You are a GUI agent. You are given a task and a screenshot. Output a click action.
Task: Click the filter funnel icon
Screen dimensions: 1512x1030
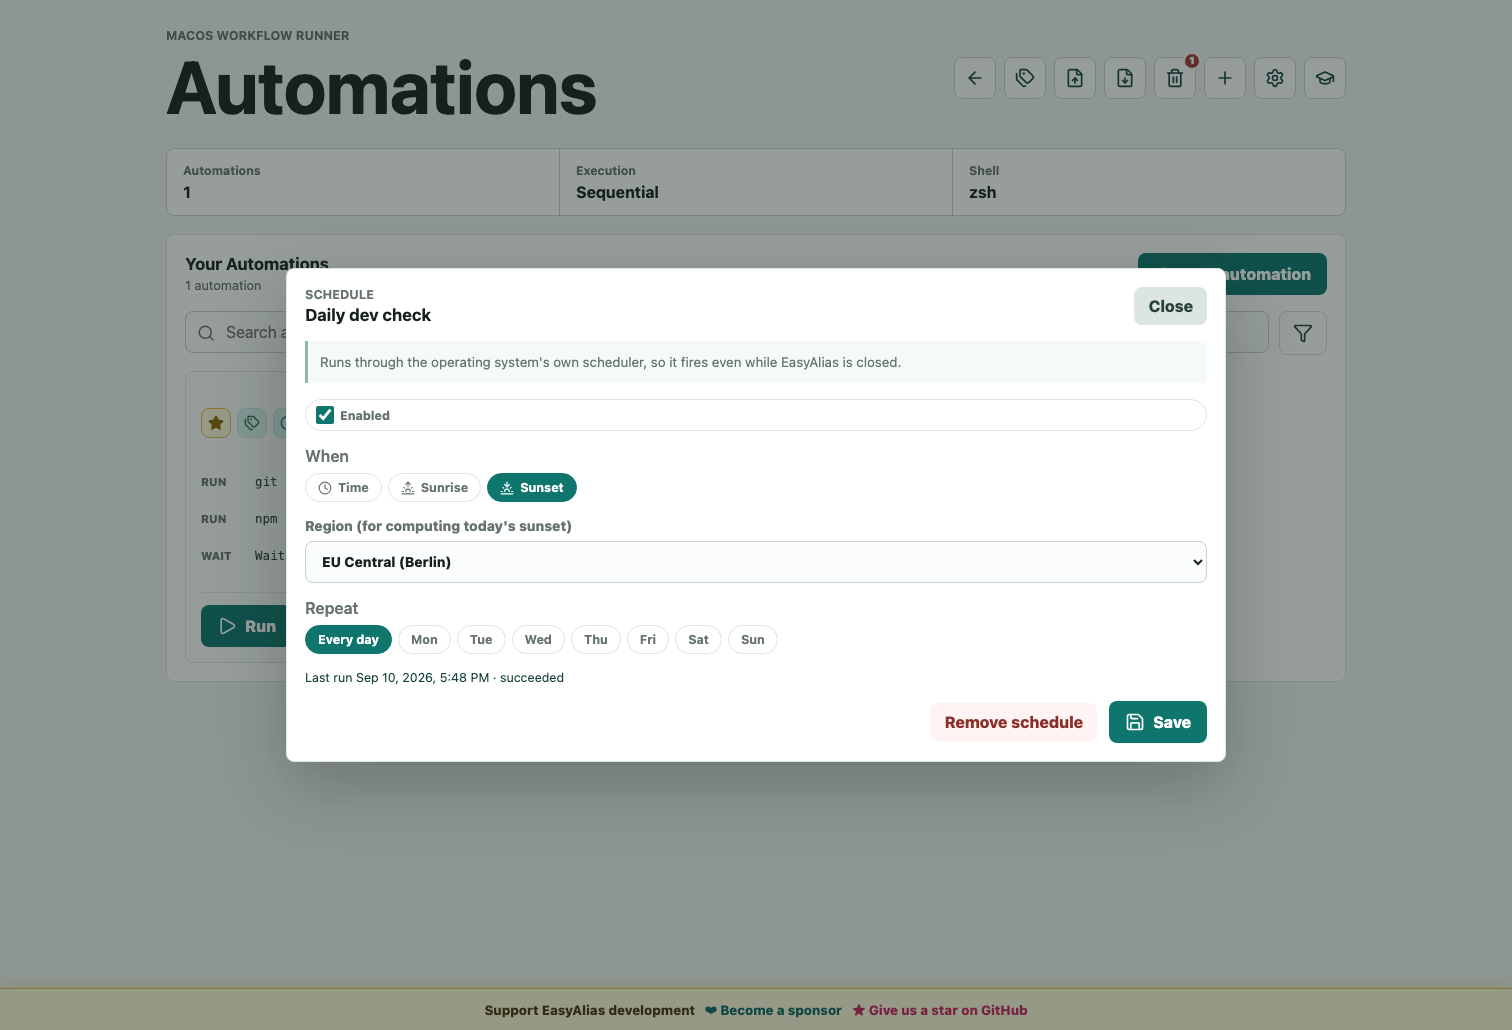(1303, 333)
